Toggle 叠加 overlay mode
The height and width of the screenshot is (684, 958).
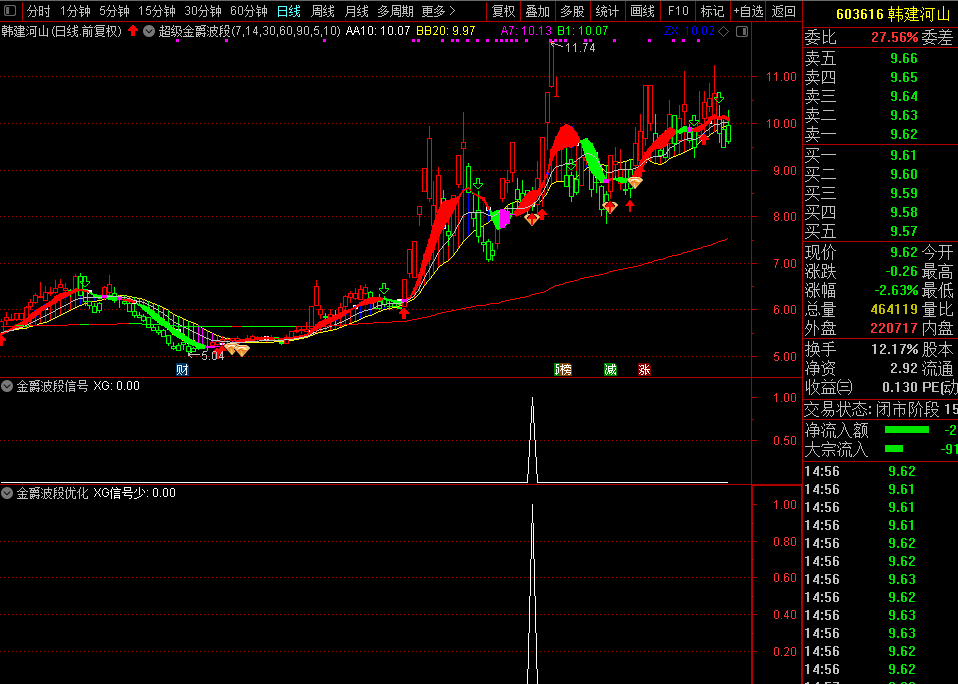(537, 11)
